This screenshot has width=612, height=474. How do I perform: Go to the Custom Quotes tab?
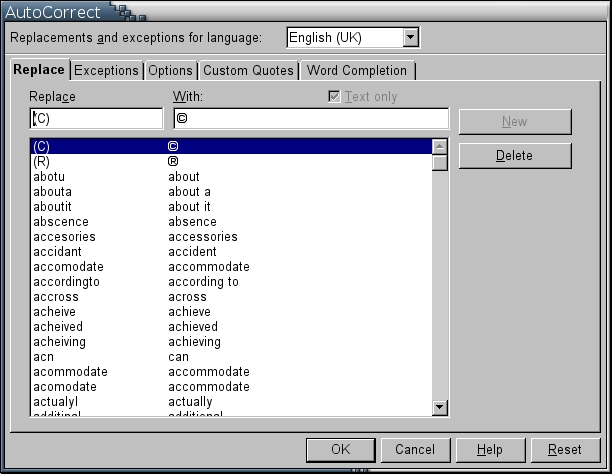click(x=248, y=71)
